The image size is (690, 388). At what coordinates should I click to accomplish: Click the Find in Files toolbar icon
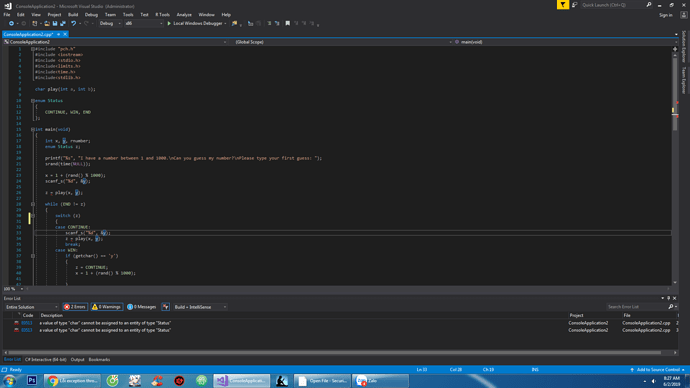(x=235, y=23)
